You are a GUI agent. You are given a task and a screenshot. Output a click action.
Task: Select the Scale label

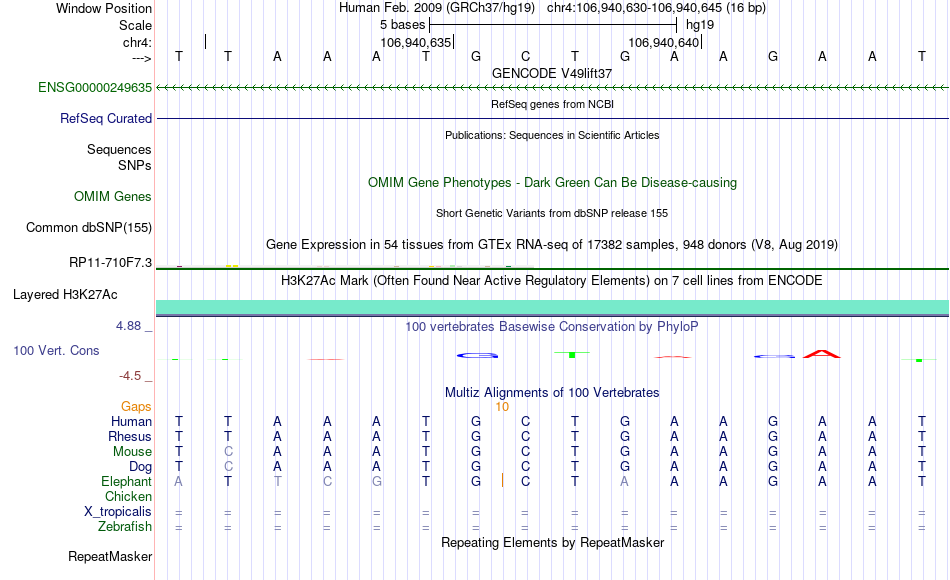click(x=135, y=25)
